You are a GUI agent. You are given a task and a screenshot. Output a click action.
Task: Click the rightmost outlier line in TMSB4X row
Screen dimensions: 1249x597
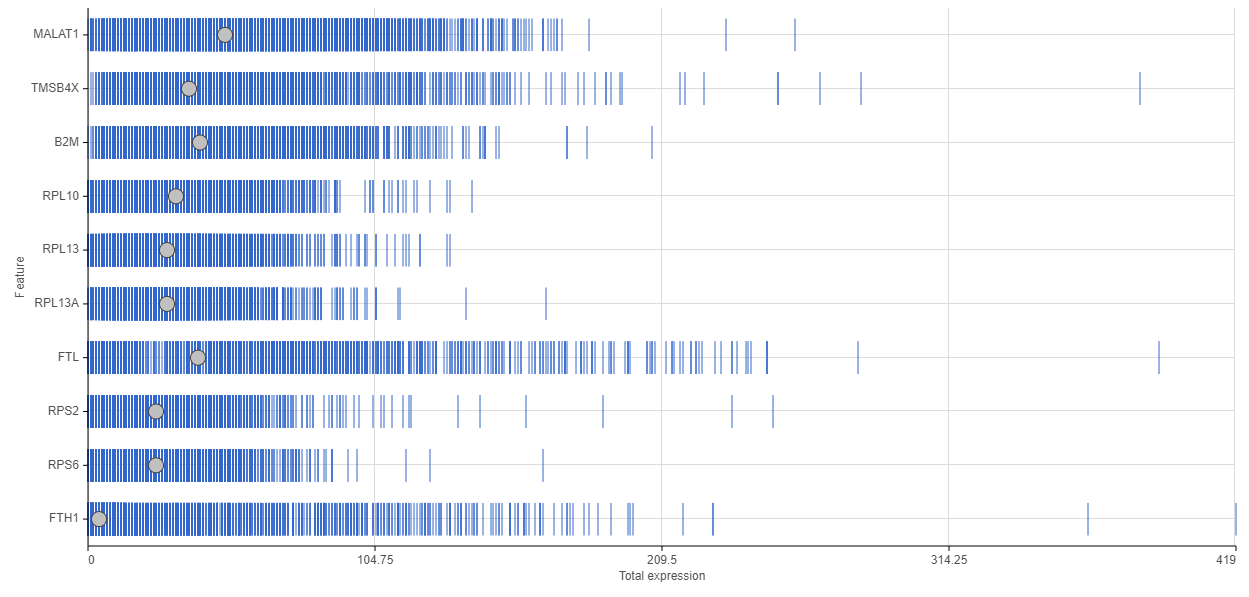1140,89
